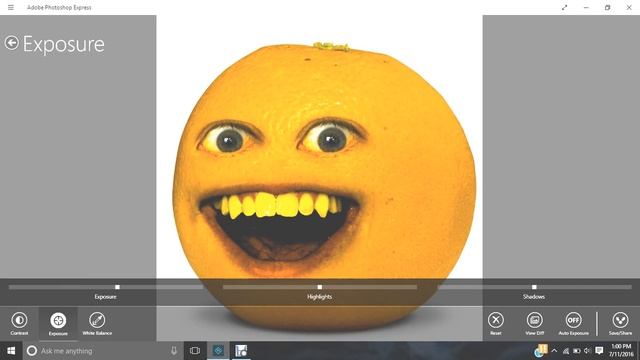
Task: Open the Windows Start menu
Action: (x=11, y=351)
